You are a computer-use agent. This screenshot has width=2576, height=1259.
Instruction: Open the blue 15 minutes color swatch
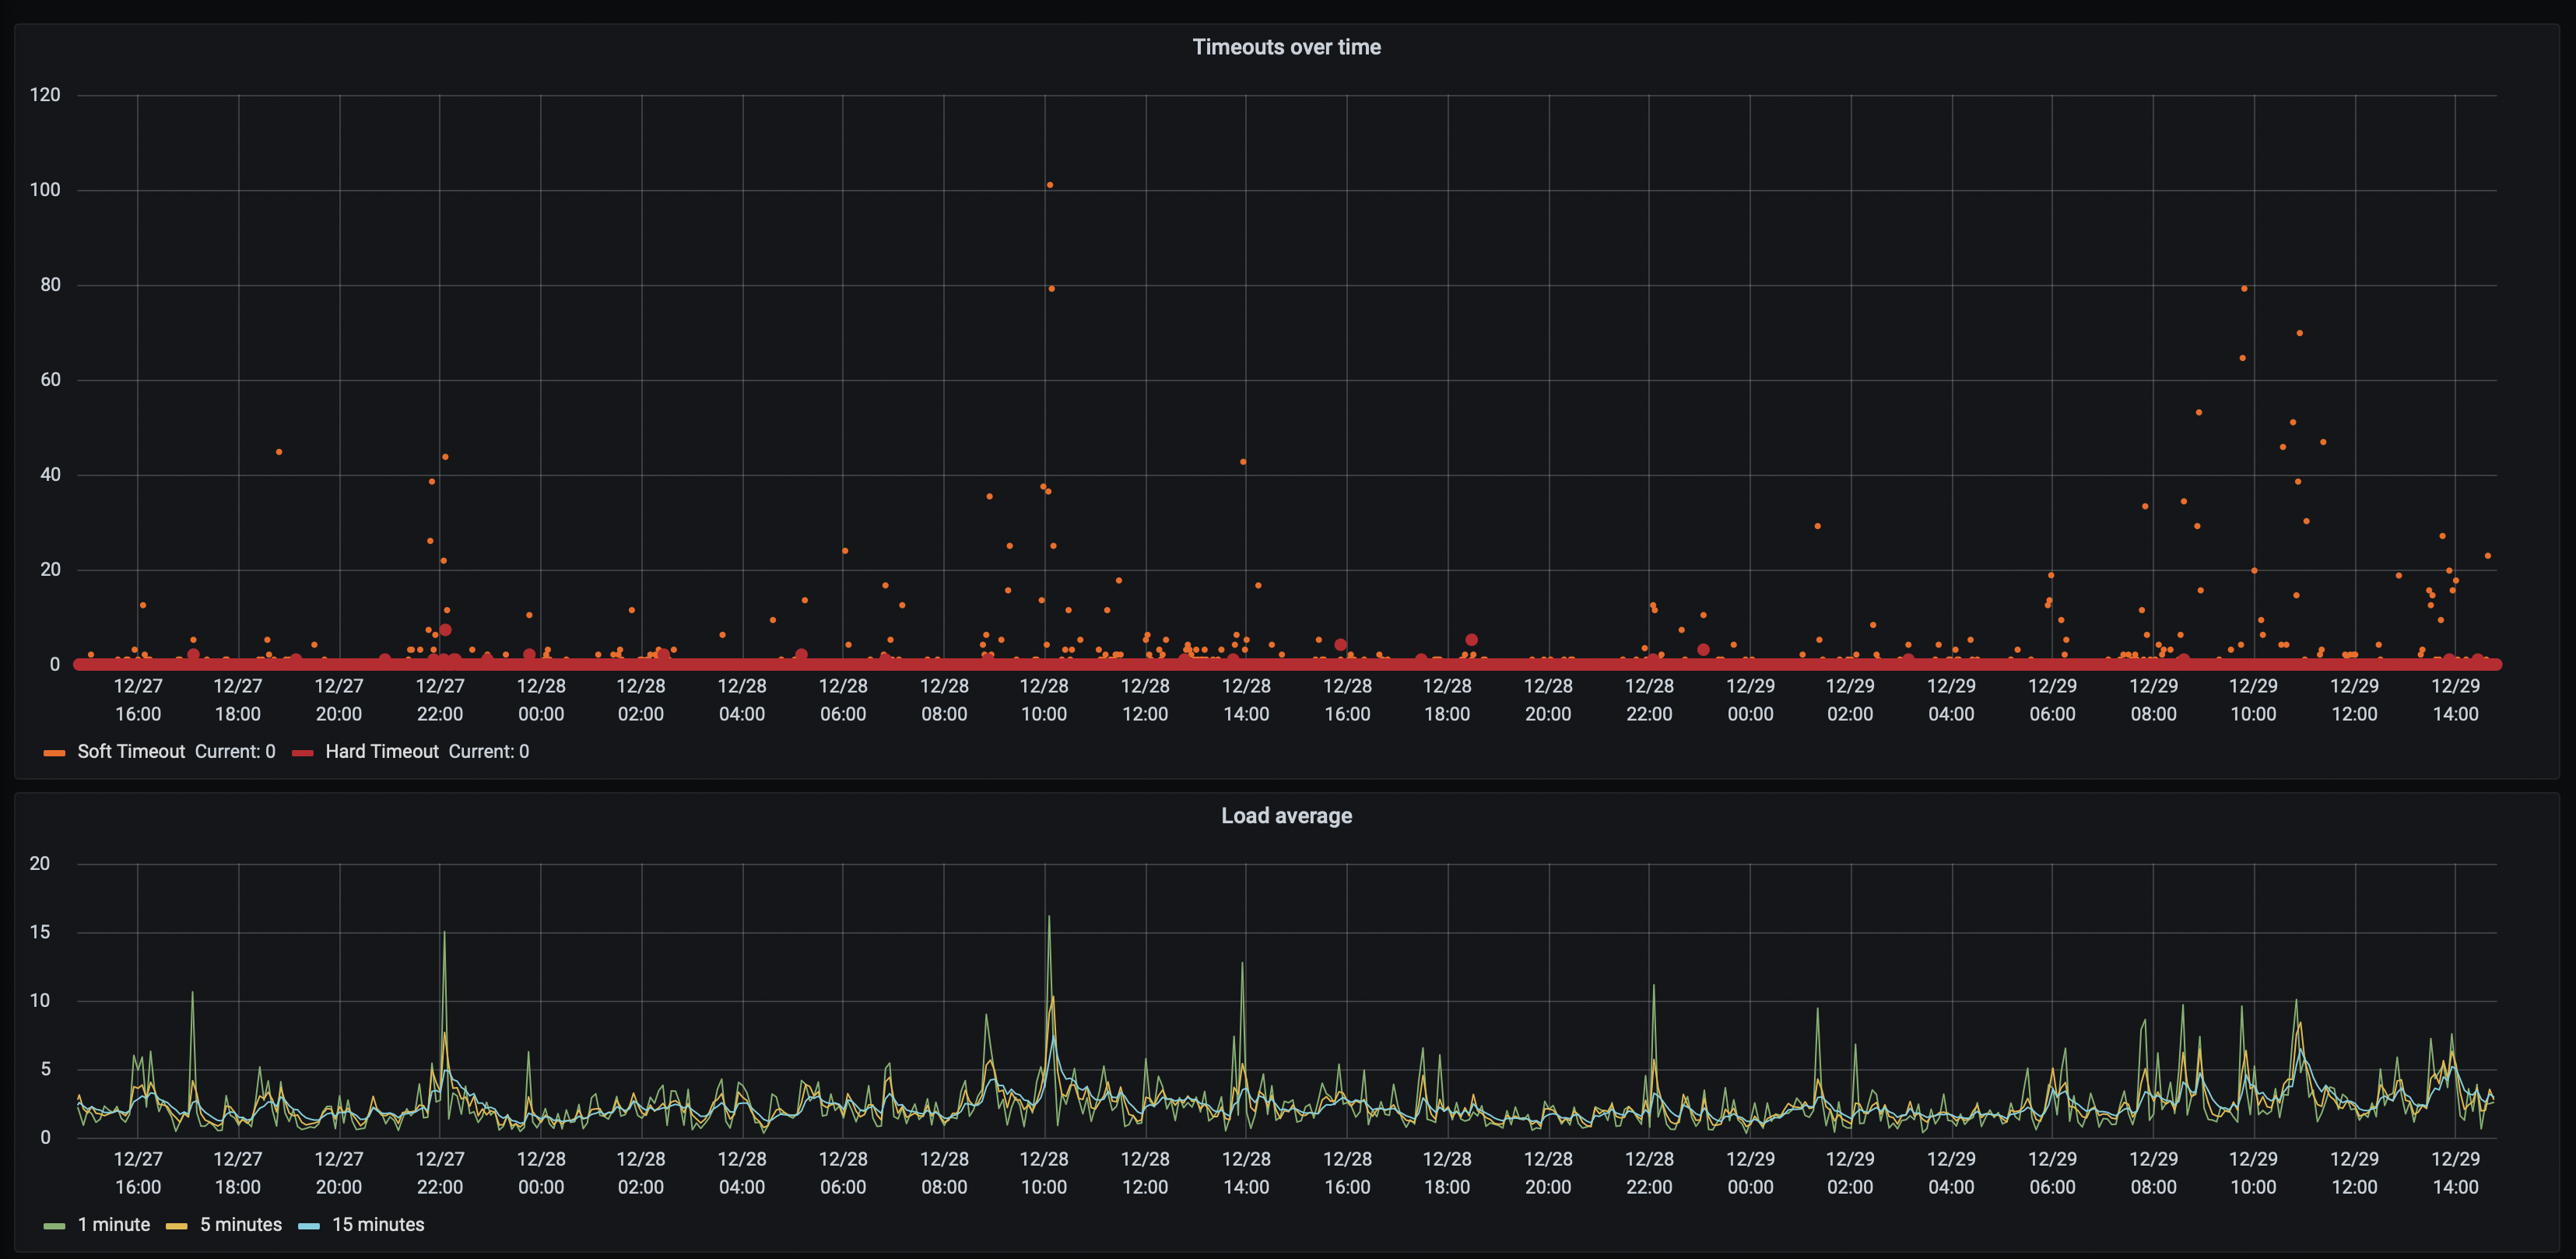309,1226
